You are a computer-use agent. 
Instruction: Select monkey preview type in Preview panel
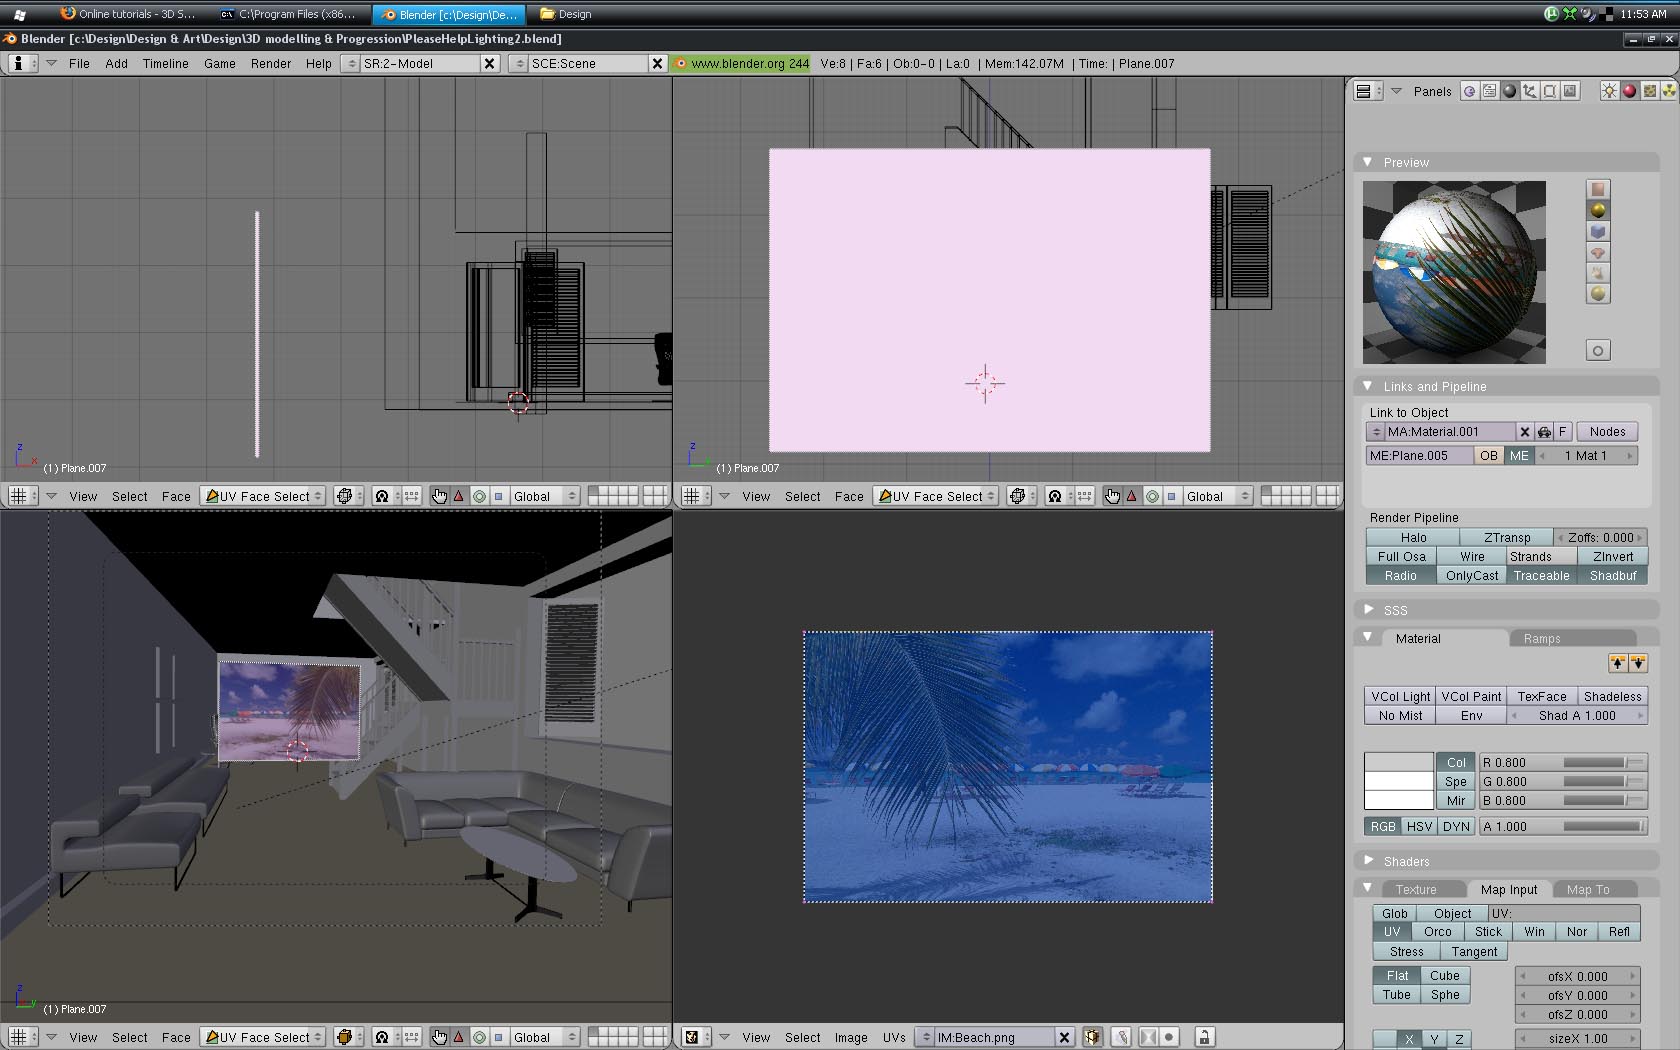click(x=1598, y=252)
